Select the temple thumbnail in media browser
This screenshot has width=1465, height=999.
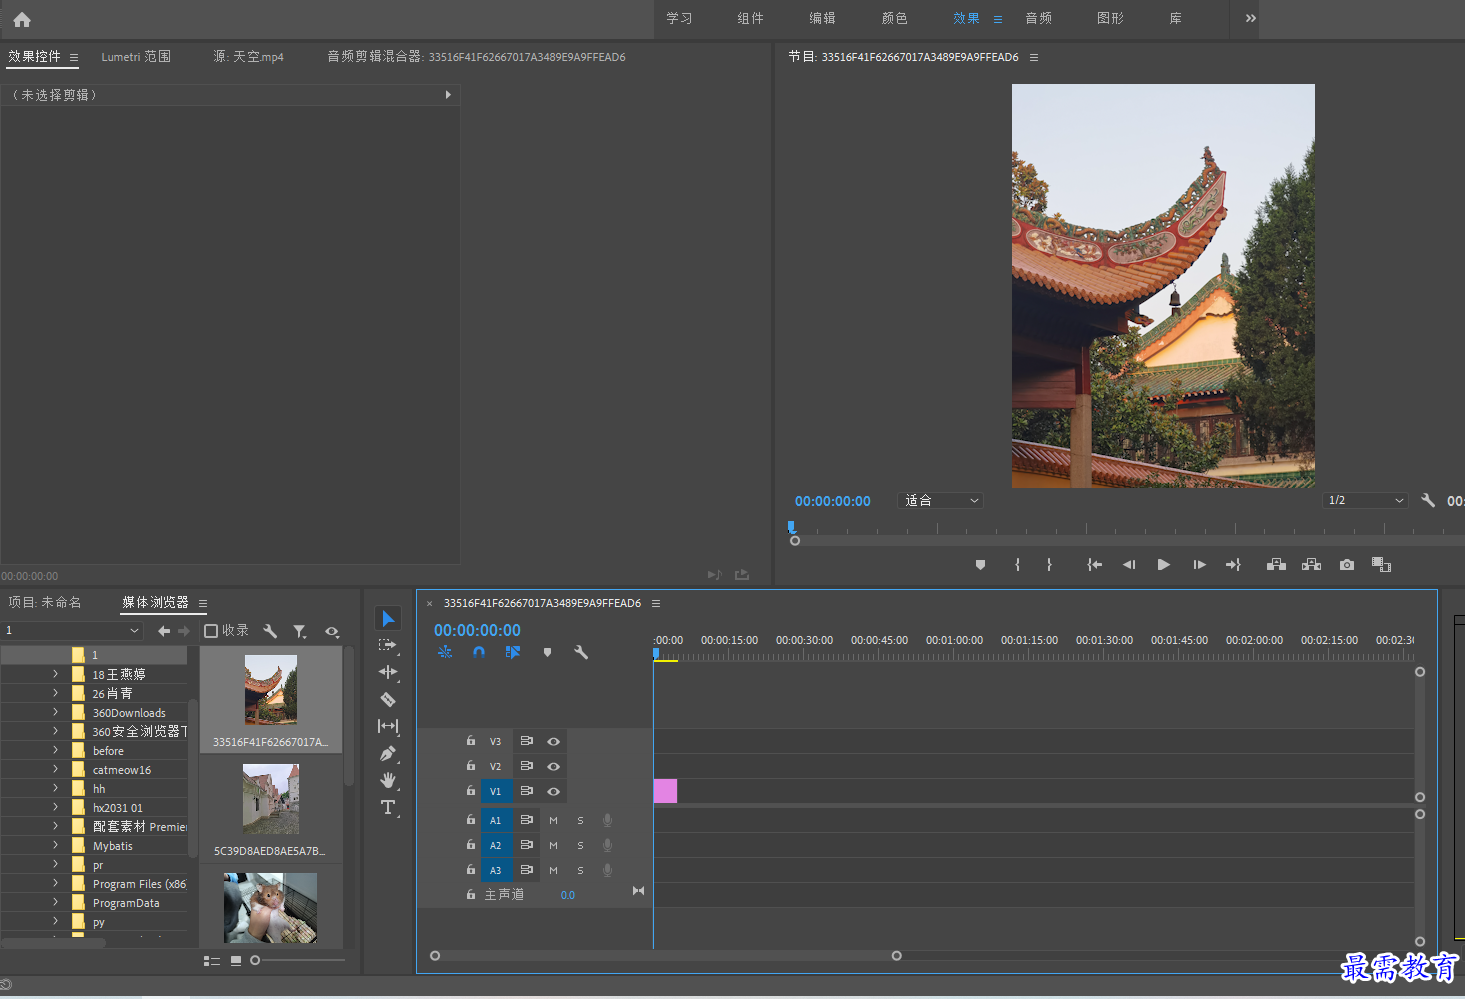(271, 691)
